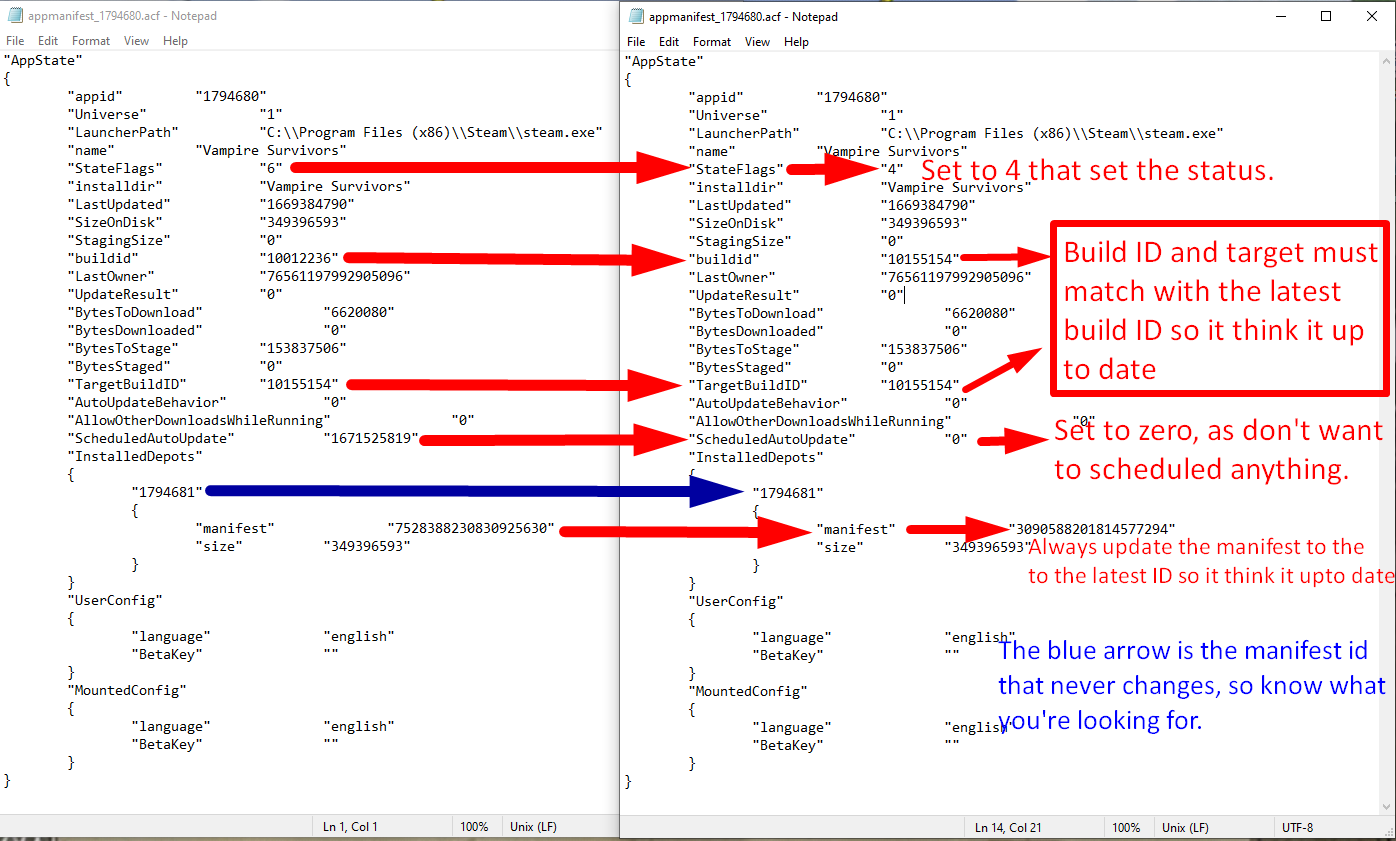1396x841 pixels.
Task: Click the Notepad icon in the active window's title bar
Action: tap(635, 17)
